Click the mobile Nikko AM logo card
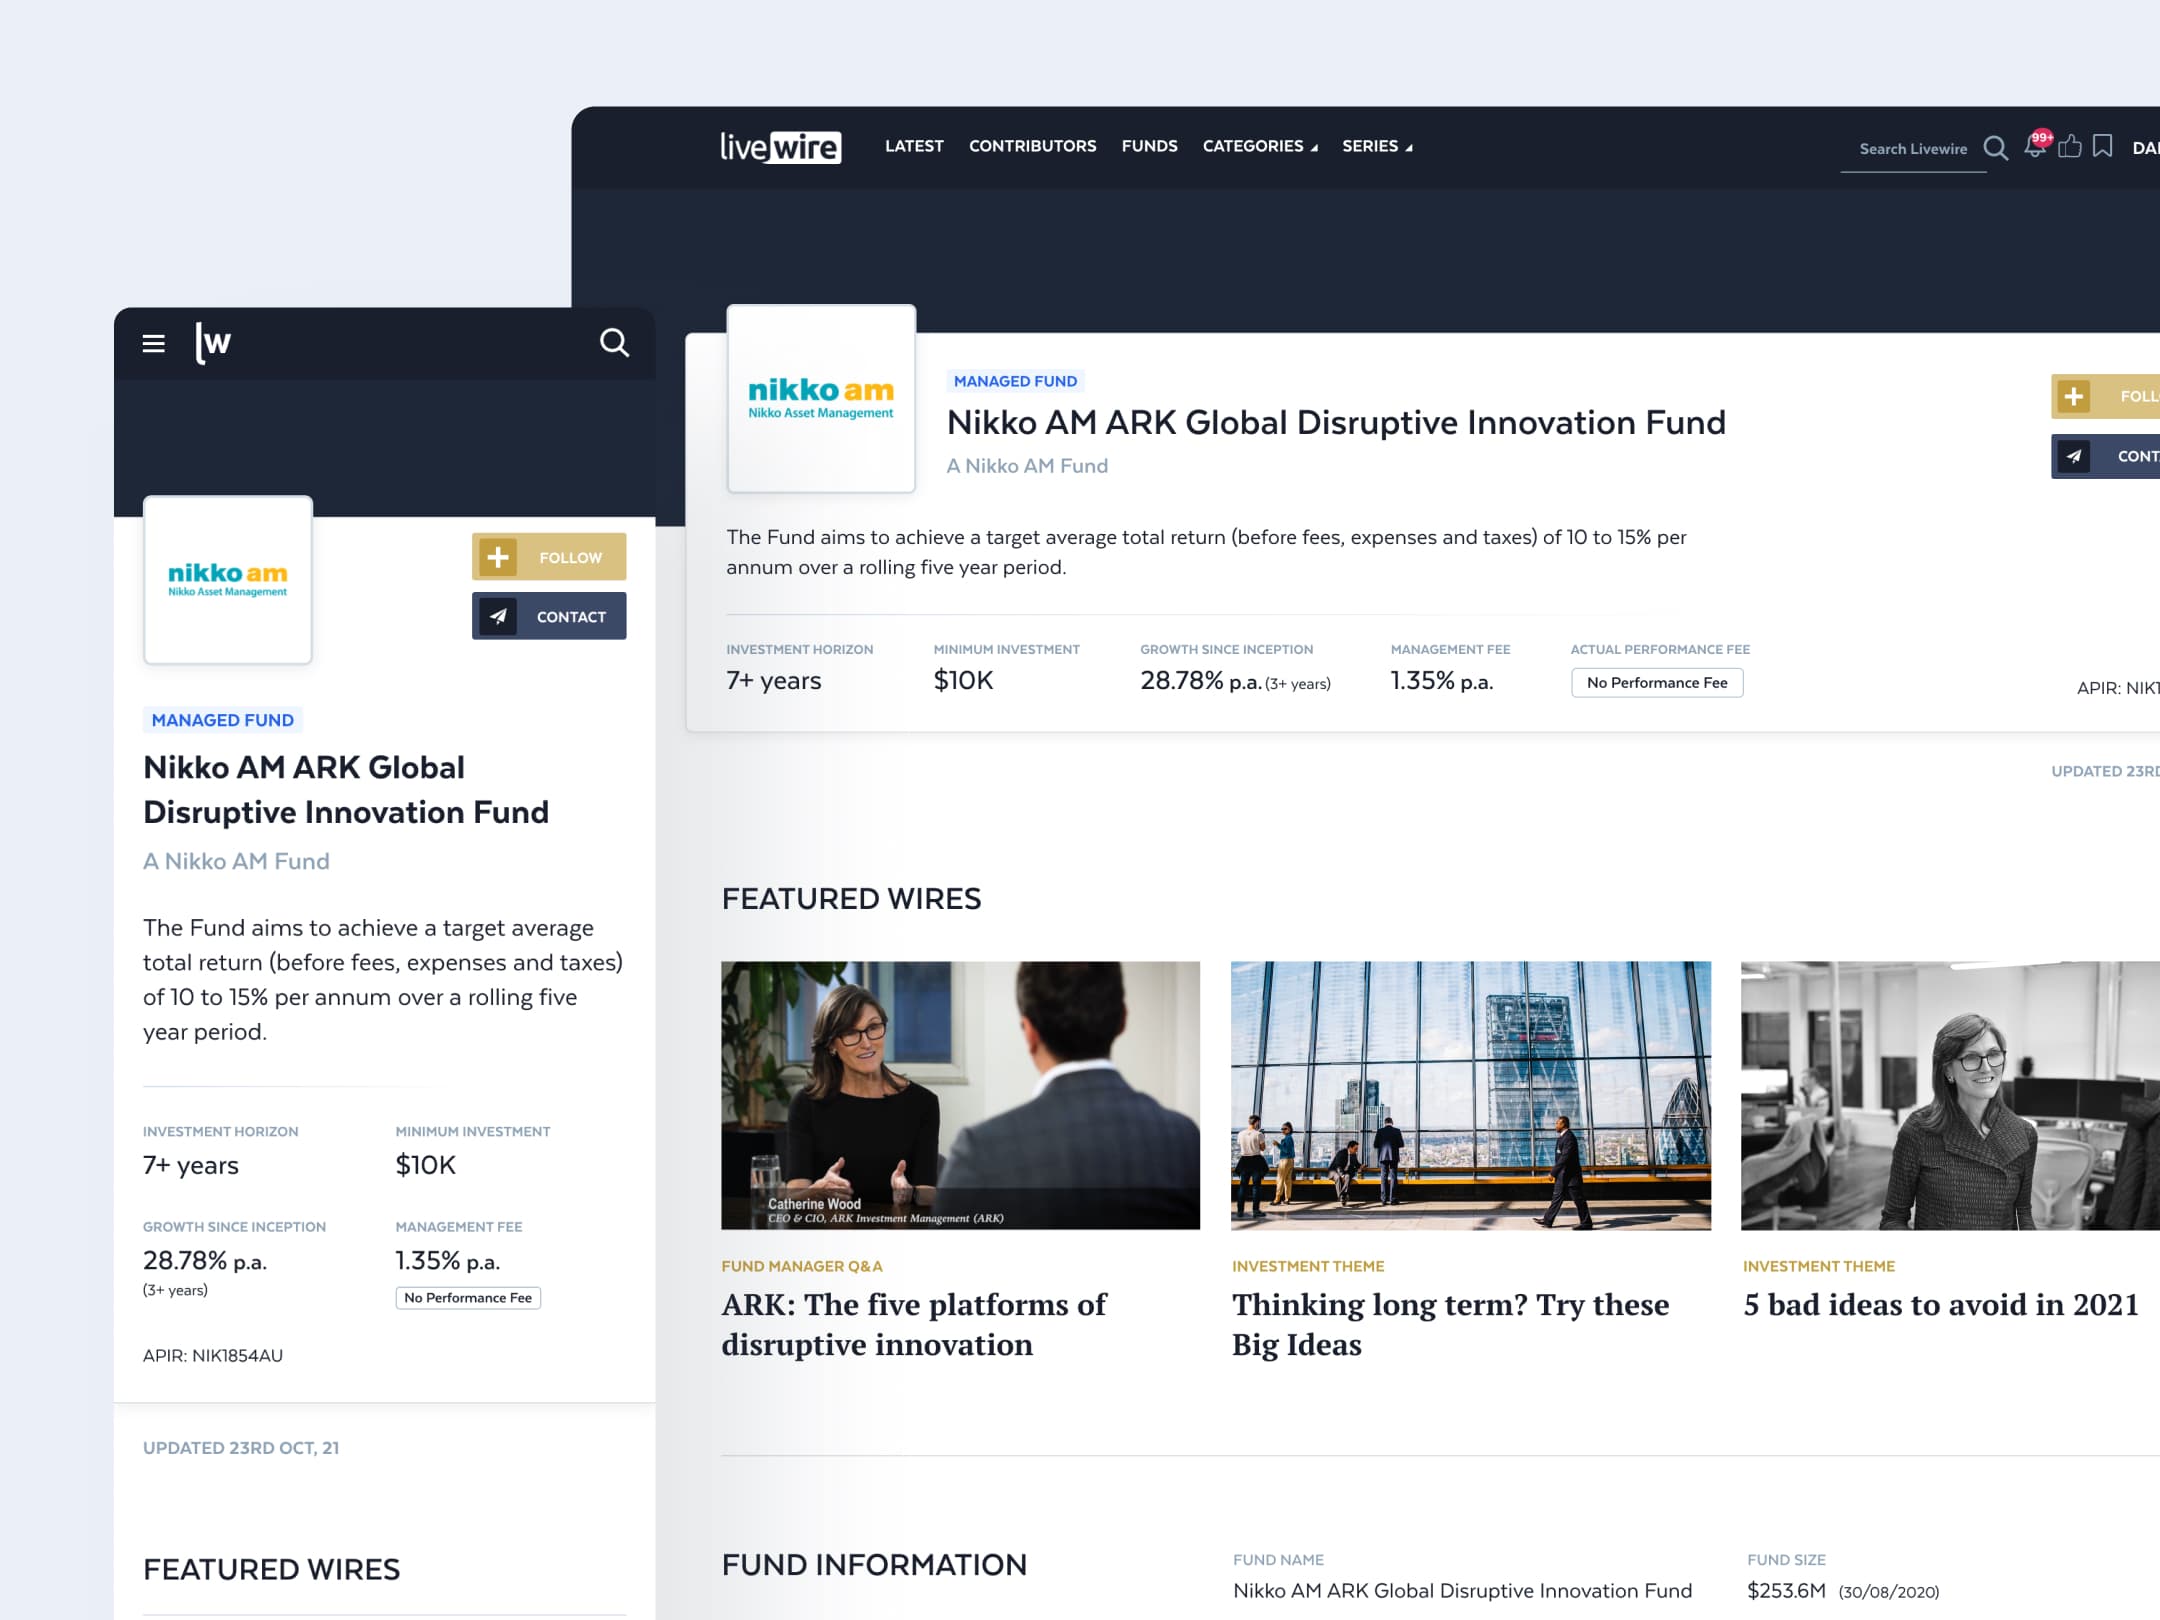This screenshot has height=1620, width=2160. [228, 580]
